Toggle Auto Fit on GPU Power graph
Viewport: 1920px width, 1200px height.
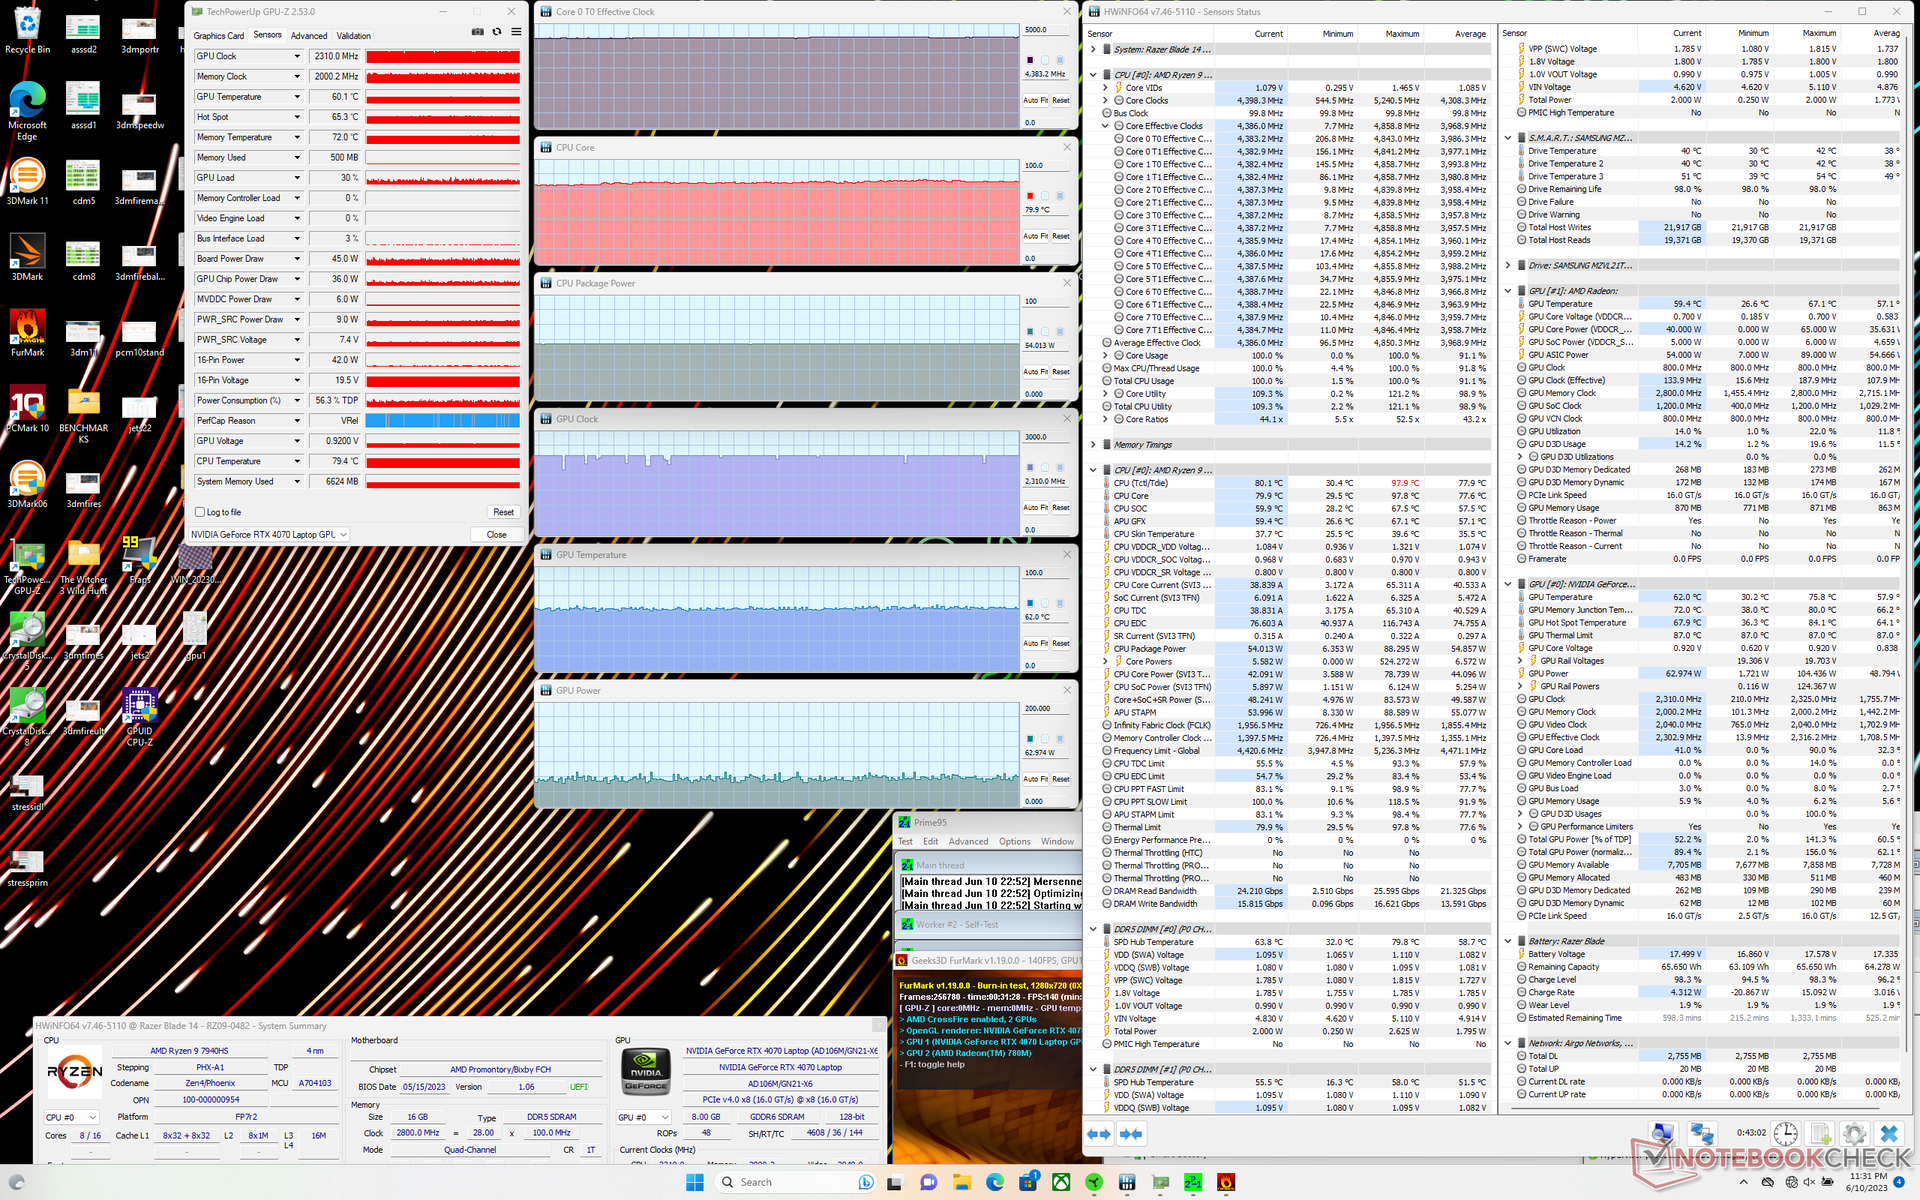coord(1034,779)
